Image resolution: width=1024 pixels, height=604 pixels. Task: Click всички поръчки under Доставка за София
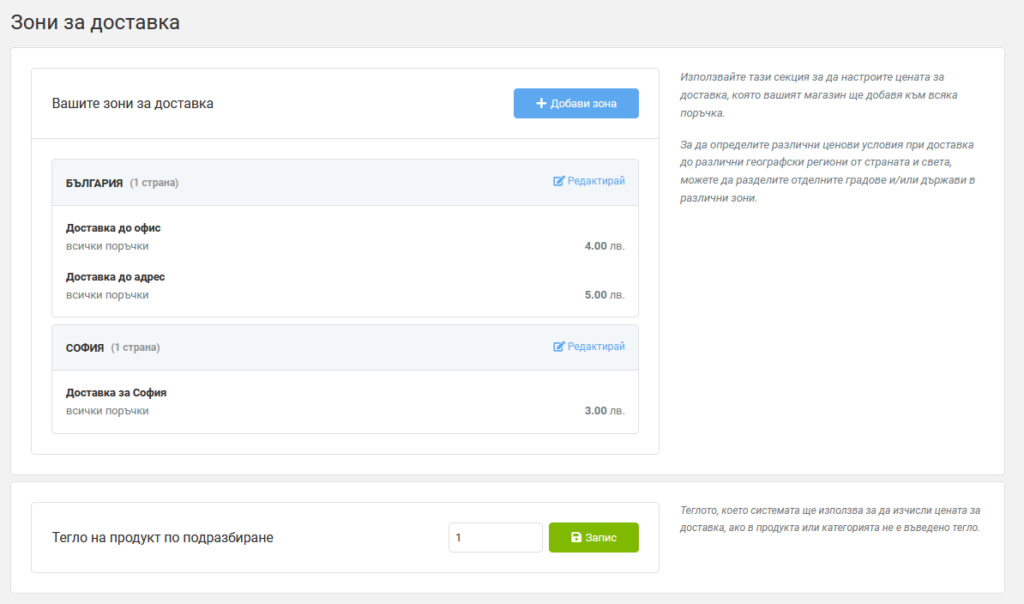pos(107,411)
